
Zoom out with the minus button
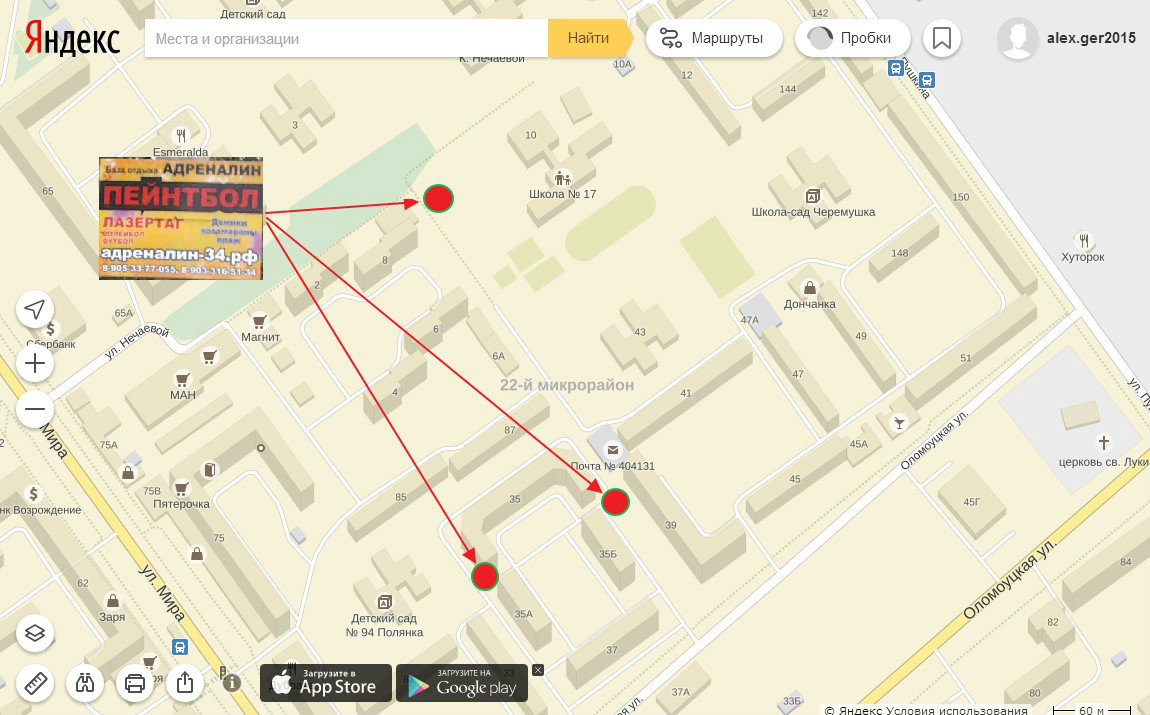click(x=35, y=409)
